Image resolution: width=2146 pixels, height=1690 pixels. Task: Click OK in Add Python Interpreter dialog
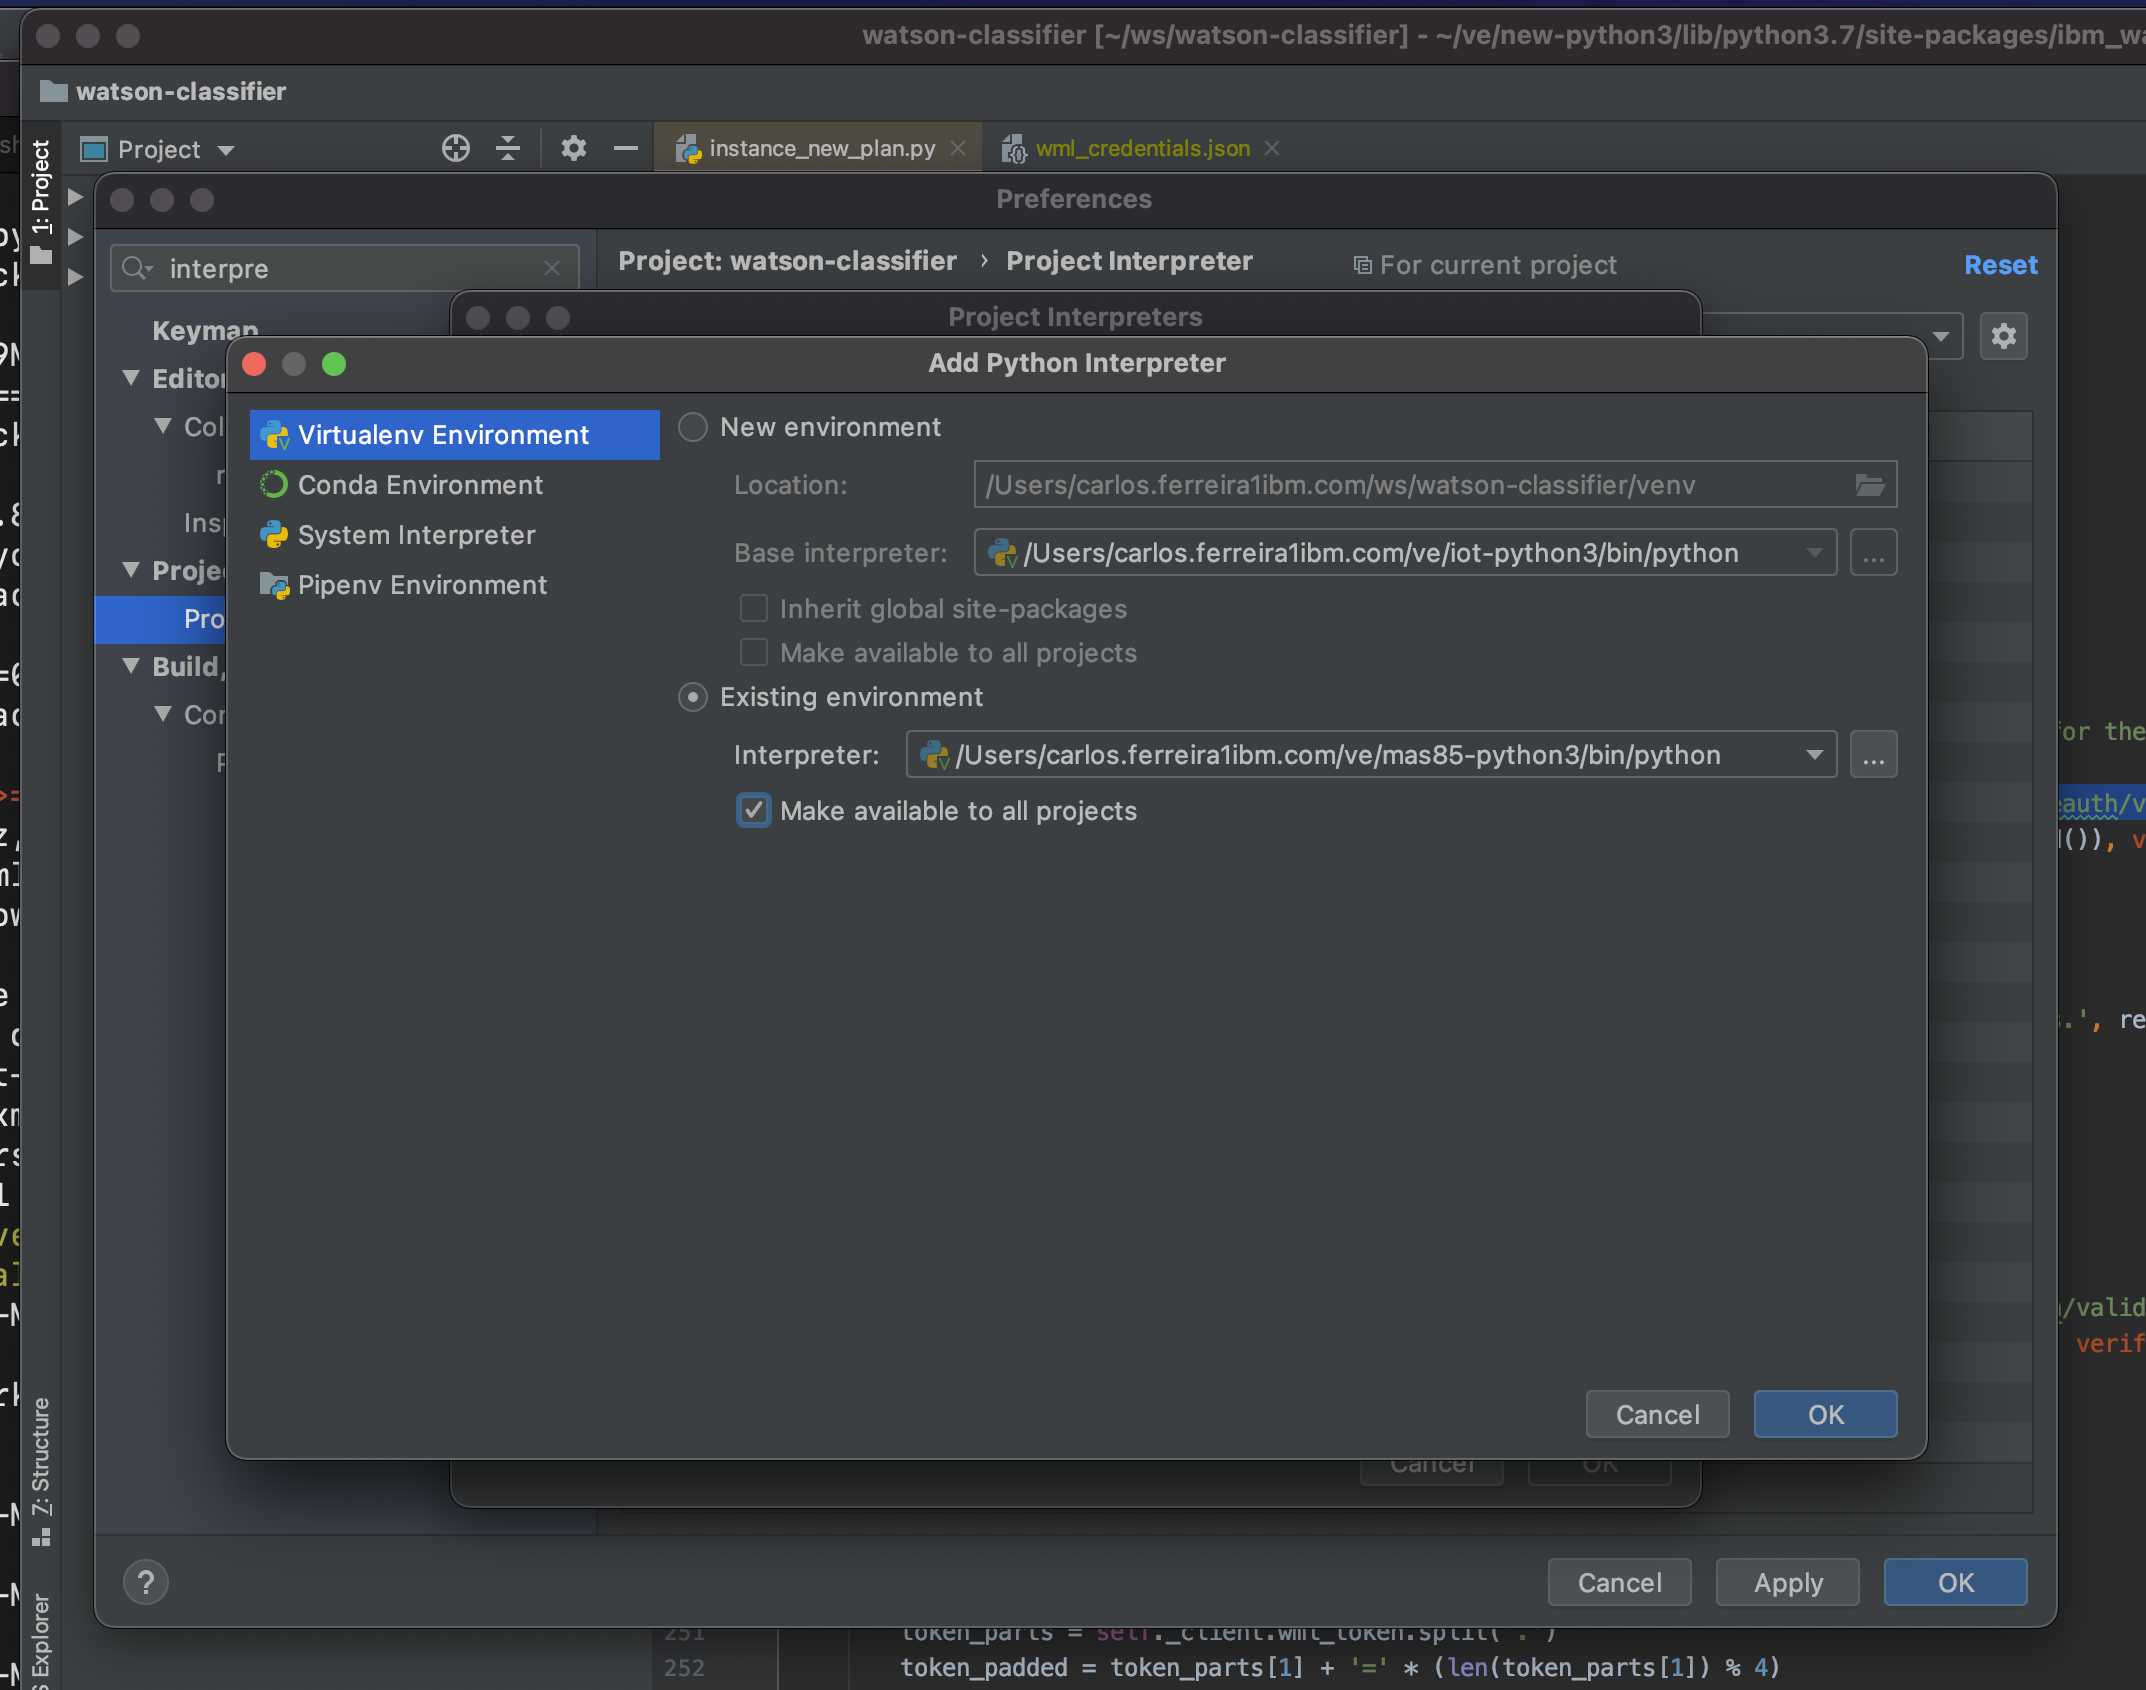[1825, 1415]
